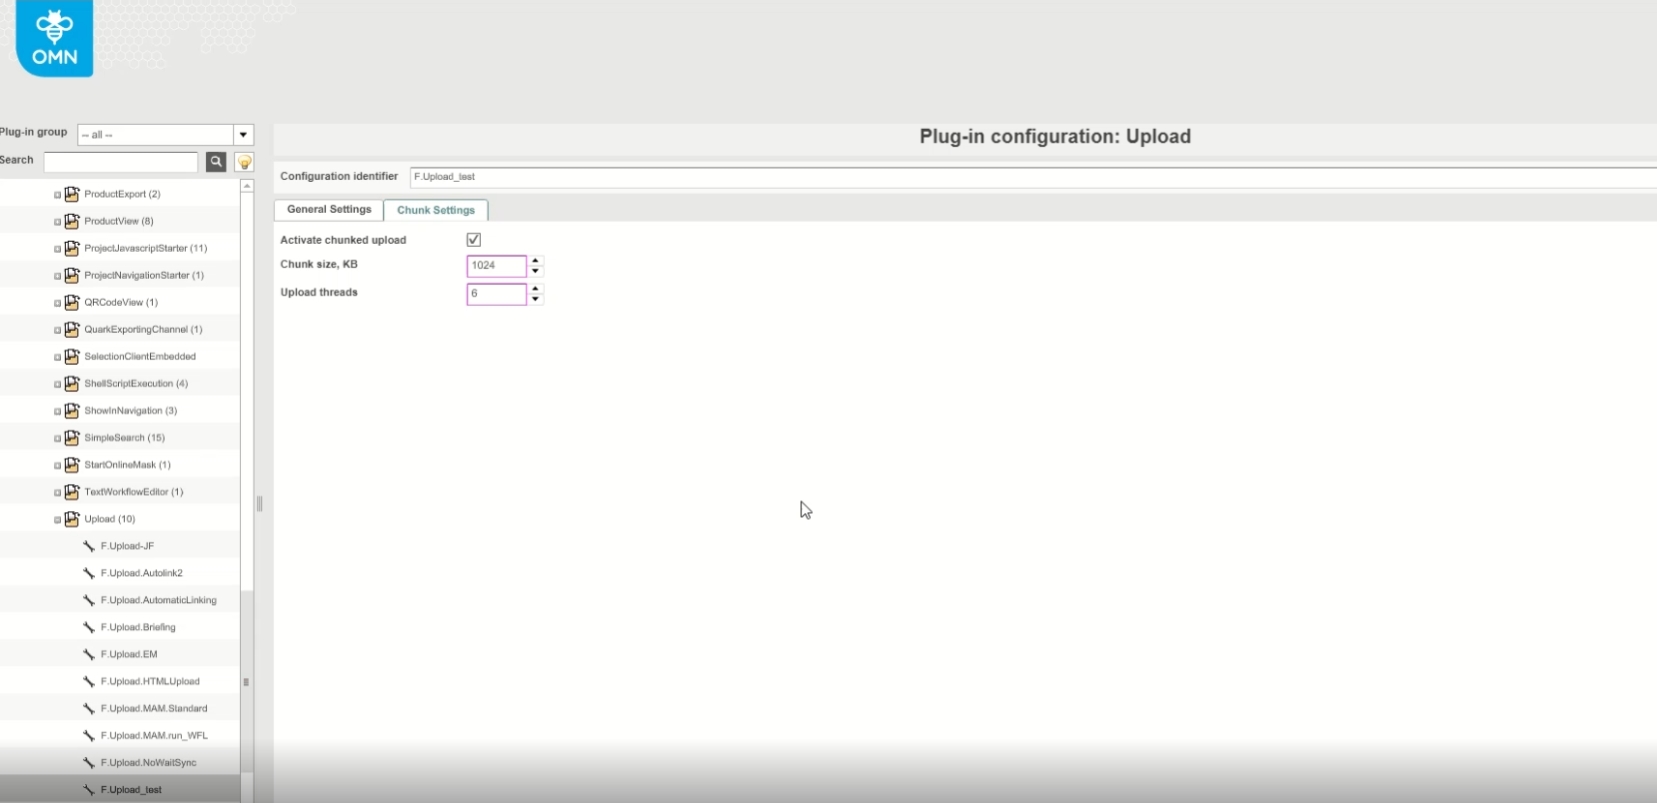The height and width of the screenshot is (803, 1657).
Task: Click the wrench icon for F.Upload.Autolink2
Action: 89,573
